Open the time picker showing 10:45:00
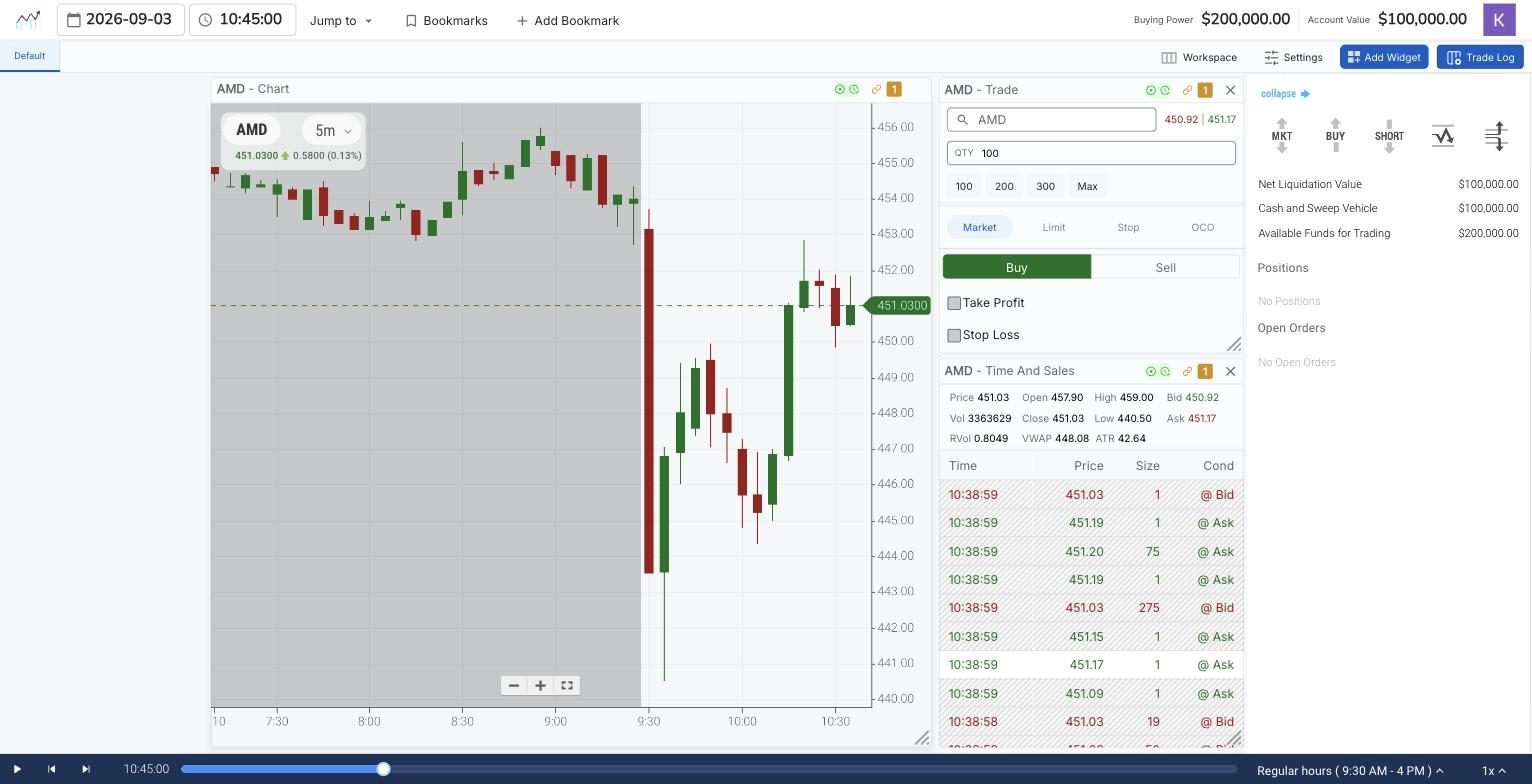The image size is (1532, 784). point(241,20)
